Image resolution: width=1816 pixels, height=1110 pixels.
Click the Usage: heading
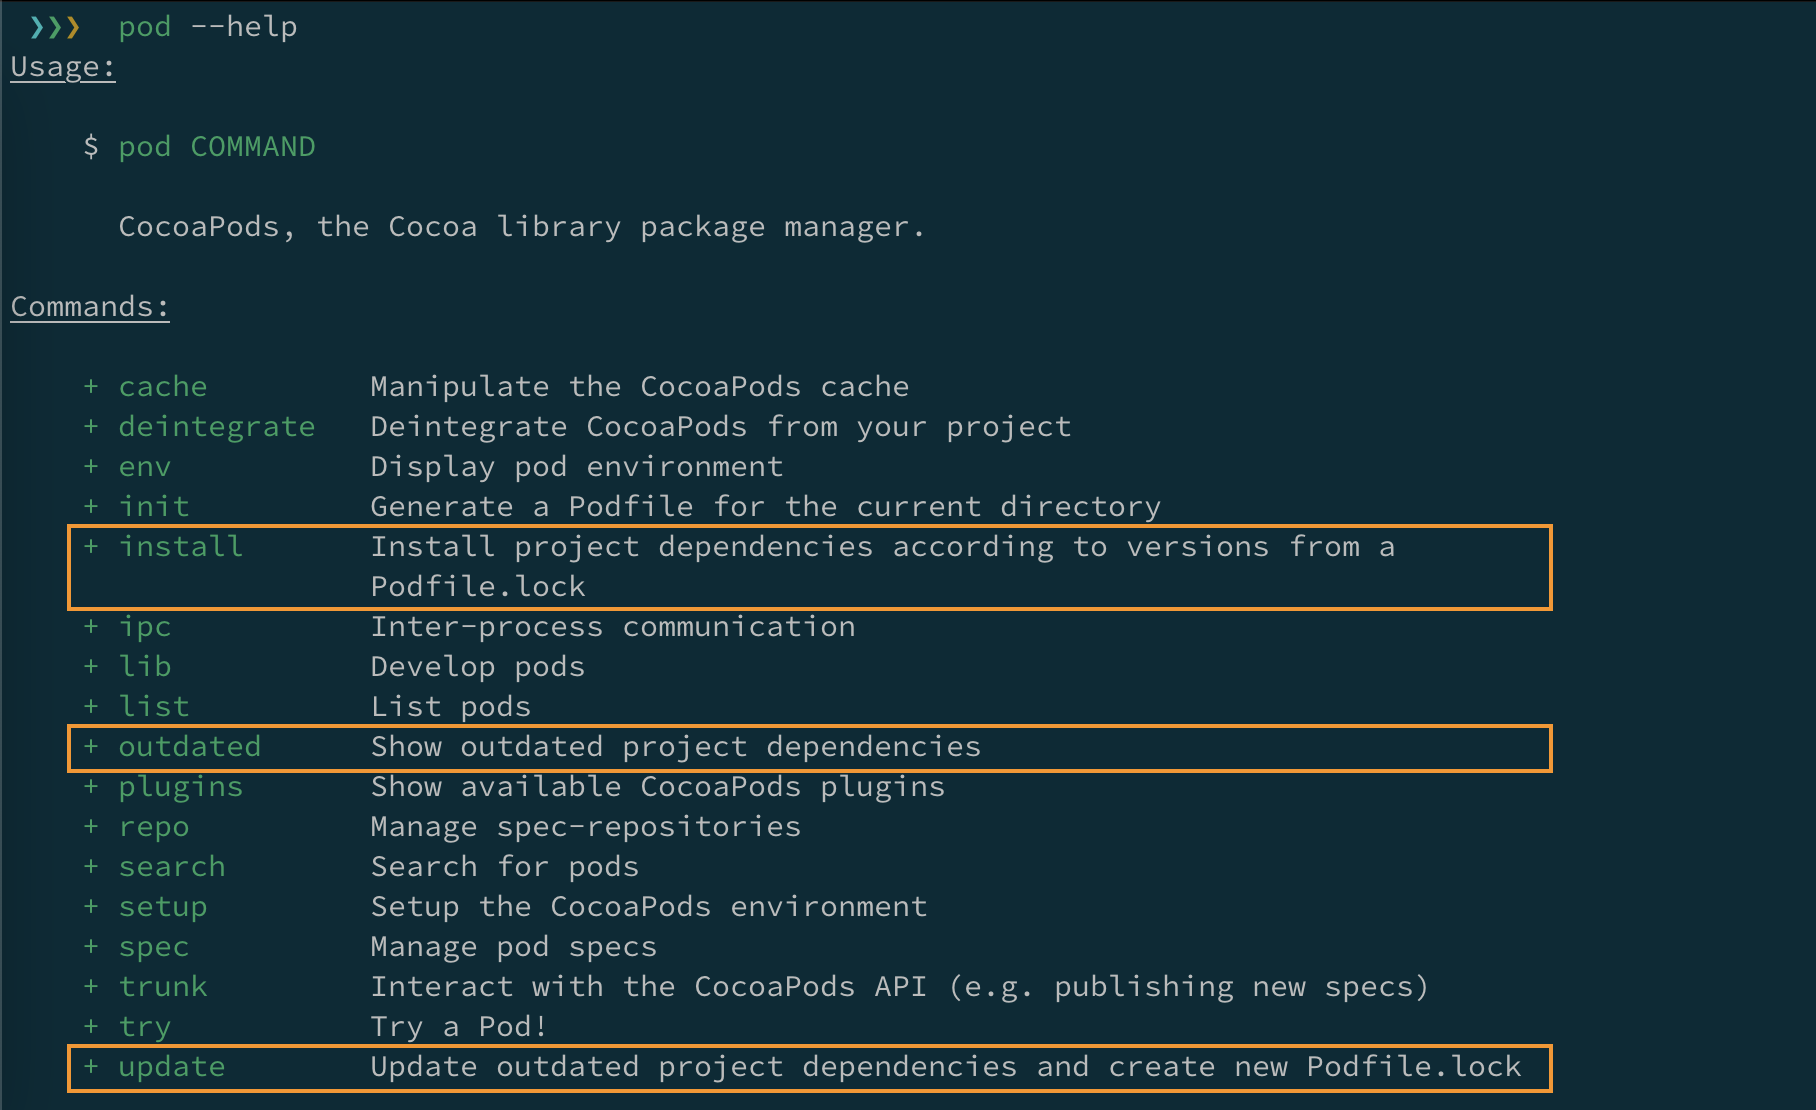pyautogui.click(x=62, y=66)
